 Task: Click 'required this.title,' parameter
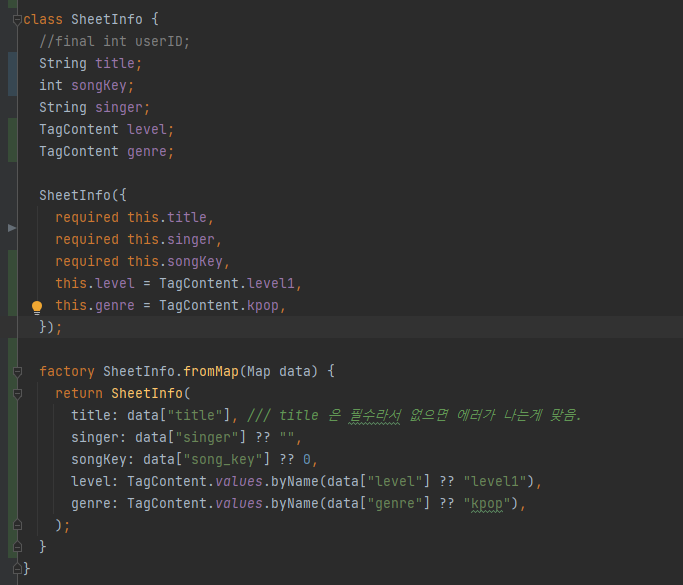pyautogui.click(x=135, y=217)
